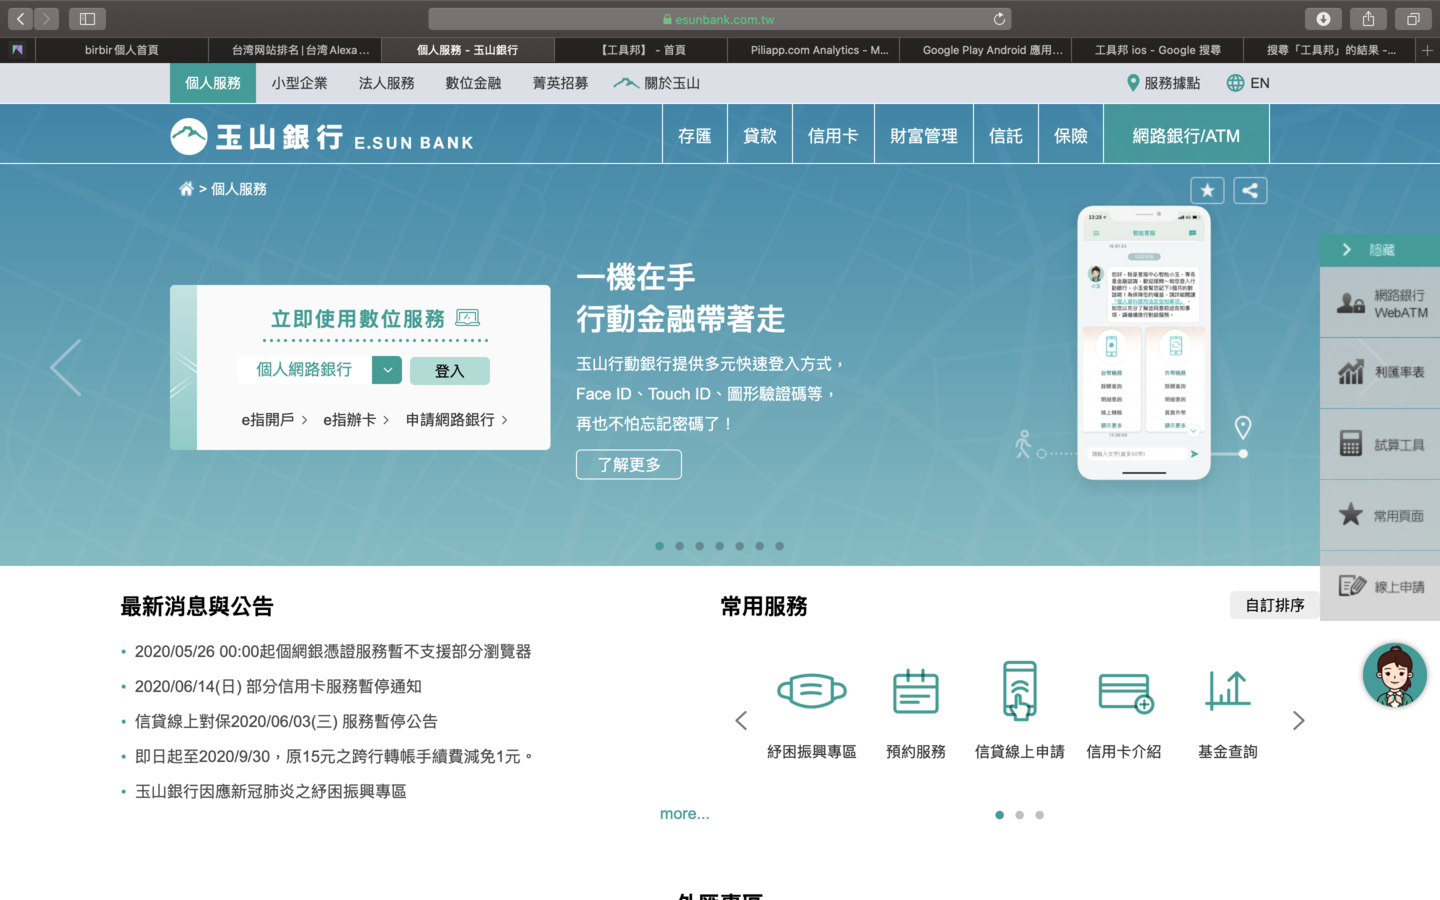
Task: Open news 玉山銀行因應新冠肺炎之紓困振興專區
Action: [x=270, y=791]
